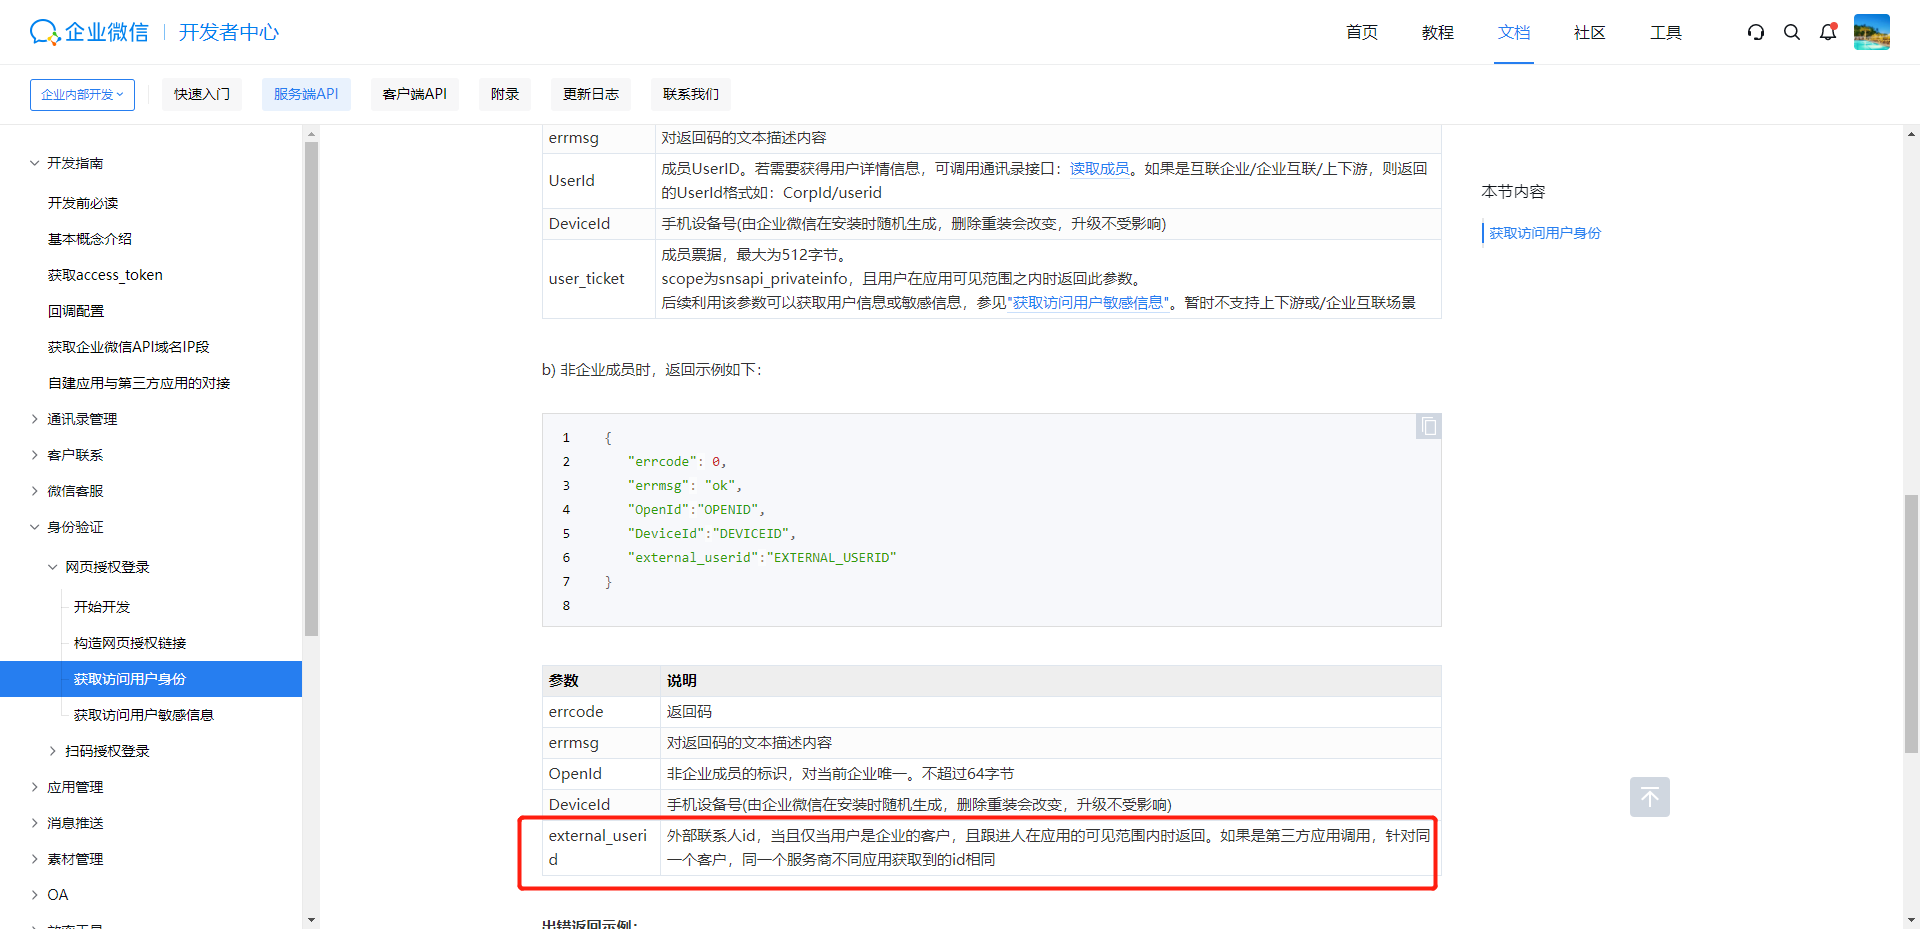Click the back-to-top arrow button
The height and width of the screenshot is (929, 1920).
pyautogui.click(x=1649, y=797)
